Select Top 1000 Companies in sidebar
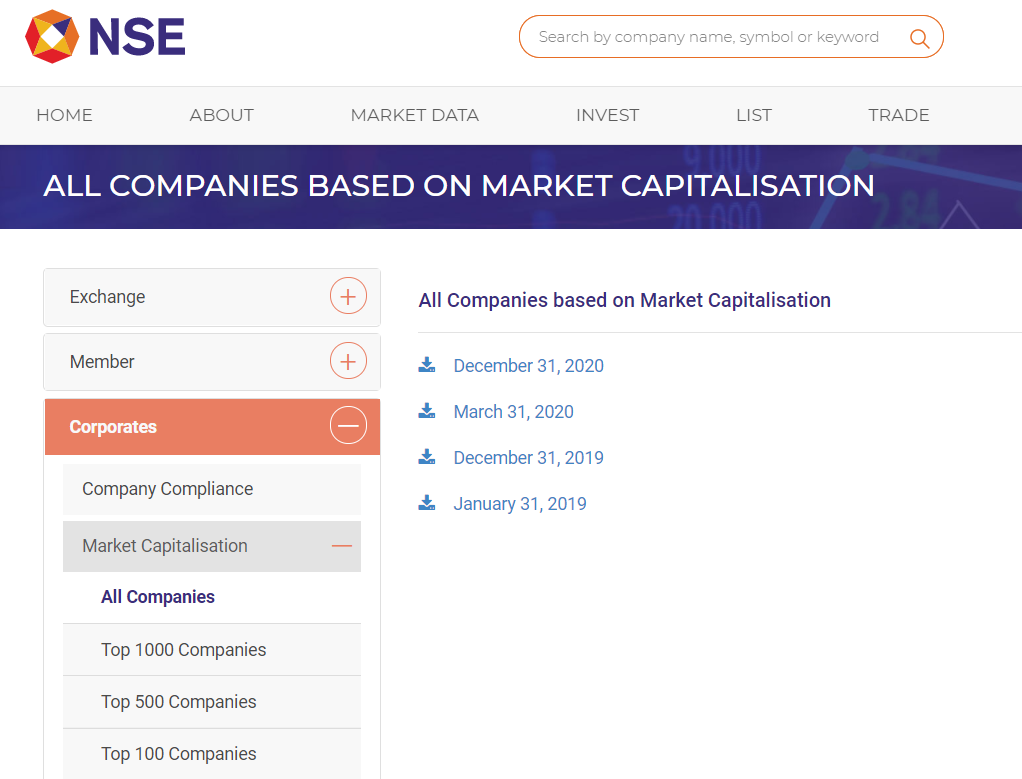 (183, 650)
